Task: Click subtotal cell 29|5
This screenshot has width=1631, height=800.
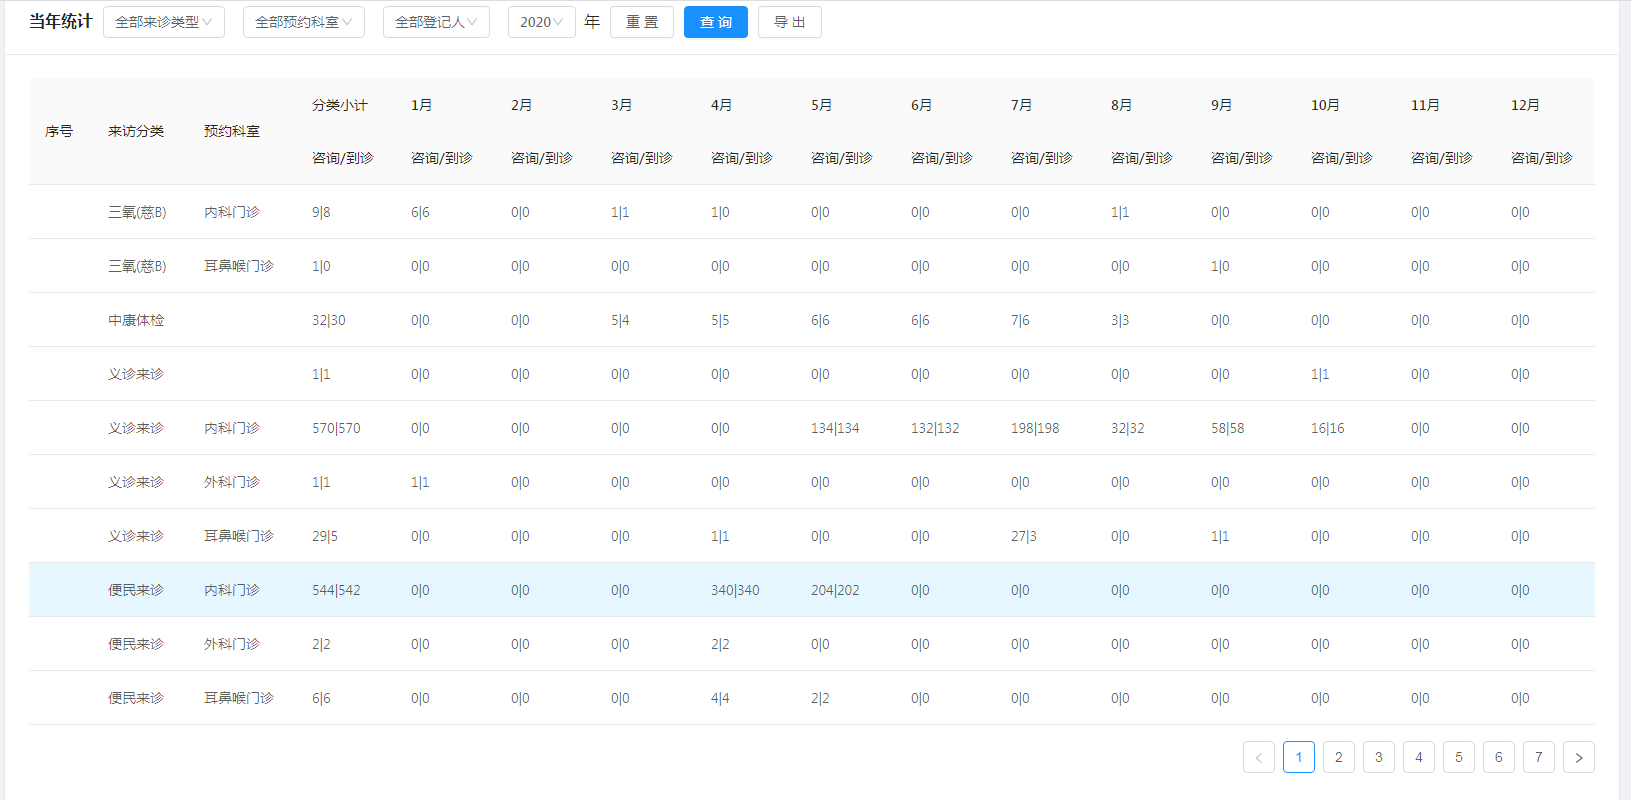Action: pyautogui.click(x=325, y=536)
